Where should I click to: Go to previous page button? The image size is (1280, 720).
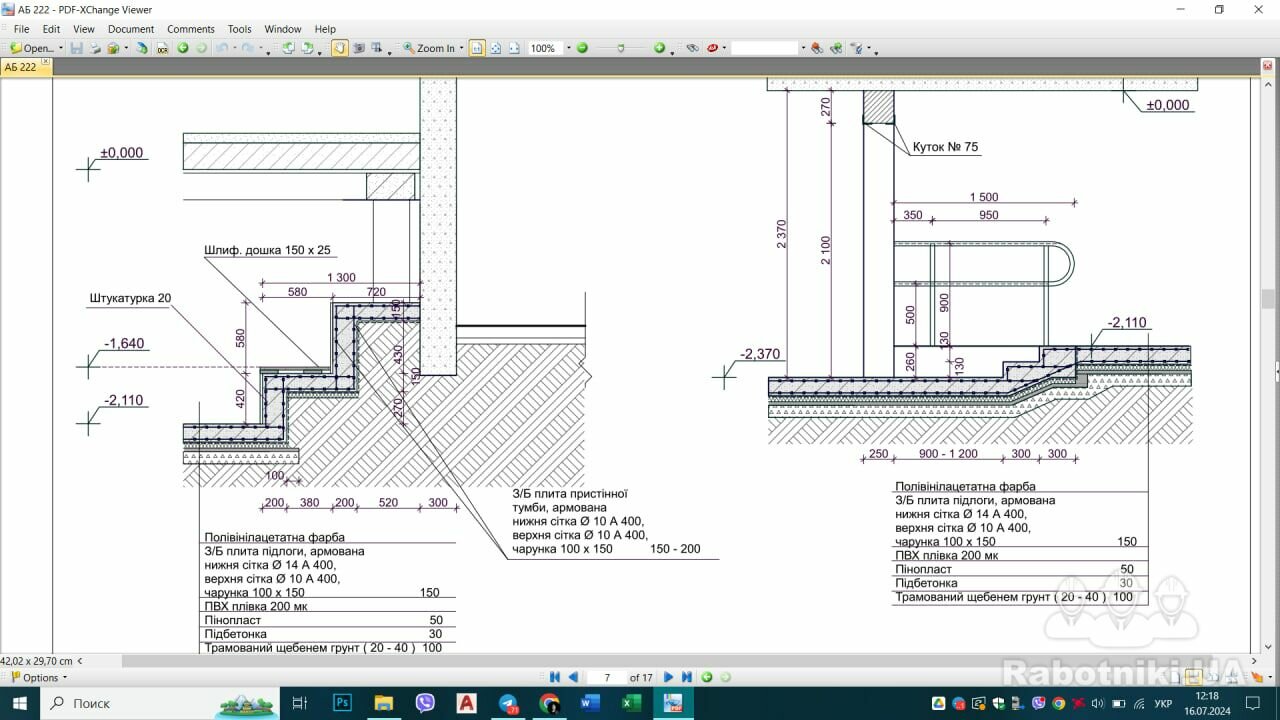tap(573, 677)
